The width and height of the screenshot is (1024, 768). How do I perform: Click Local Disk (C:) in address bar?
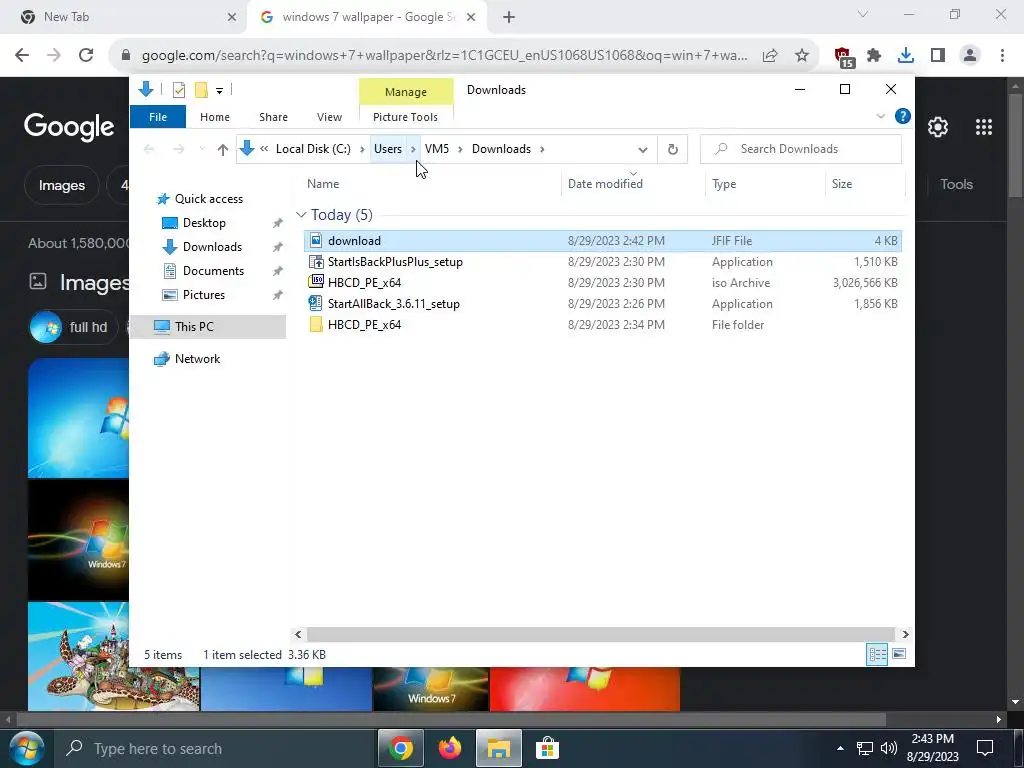[313, 149]
